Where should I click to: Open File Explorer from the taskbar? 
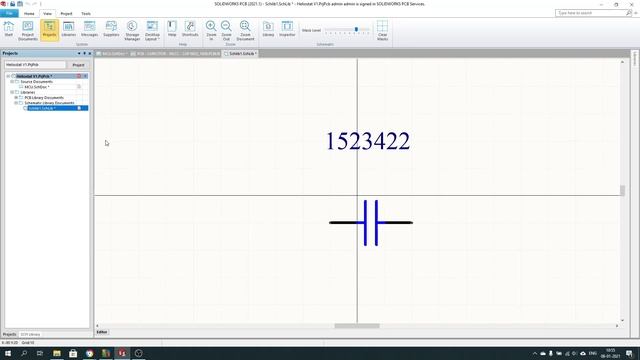coord(57,353)
